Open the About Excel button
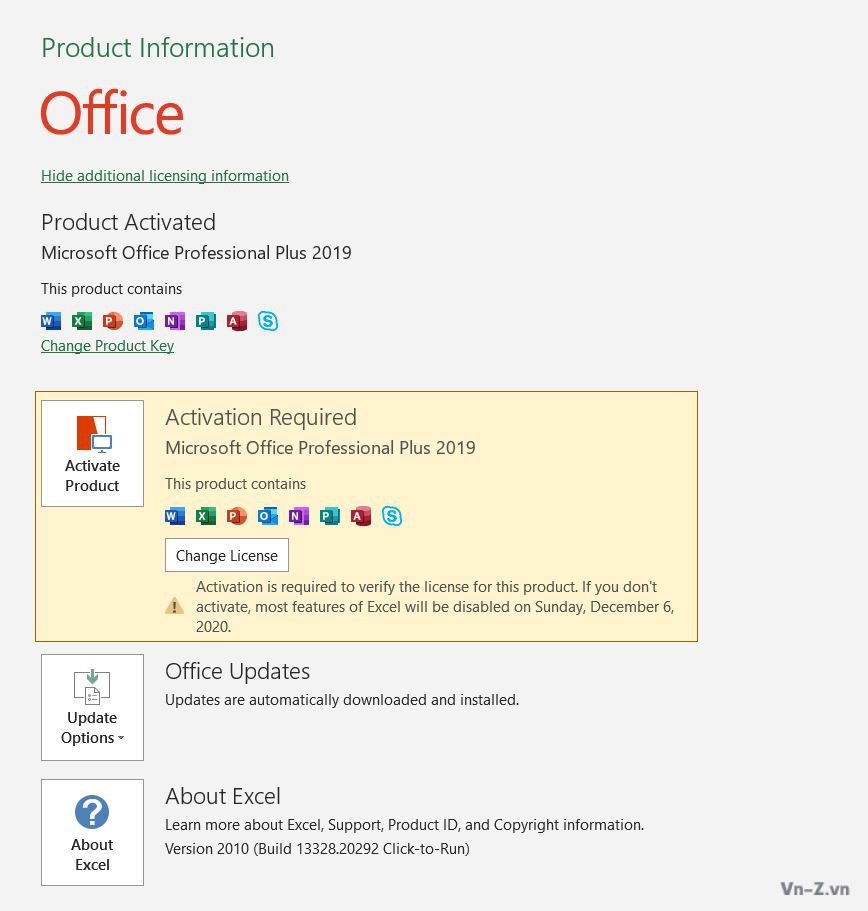This screenshot has width=868, height=911. pyautogui.click(x=92, y=832)
